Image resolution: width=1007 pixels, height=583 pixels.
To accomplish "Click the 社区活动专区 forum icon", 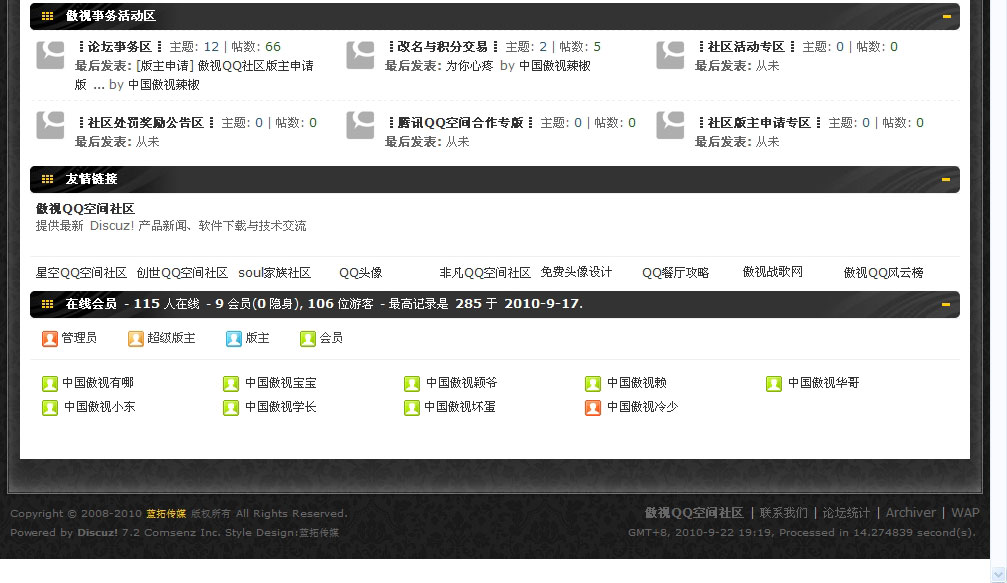I will click(x=670, y=55).
